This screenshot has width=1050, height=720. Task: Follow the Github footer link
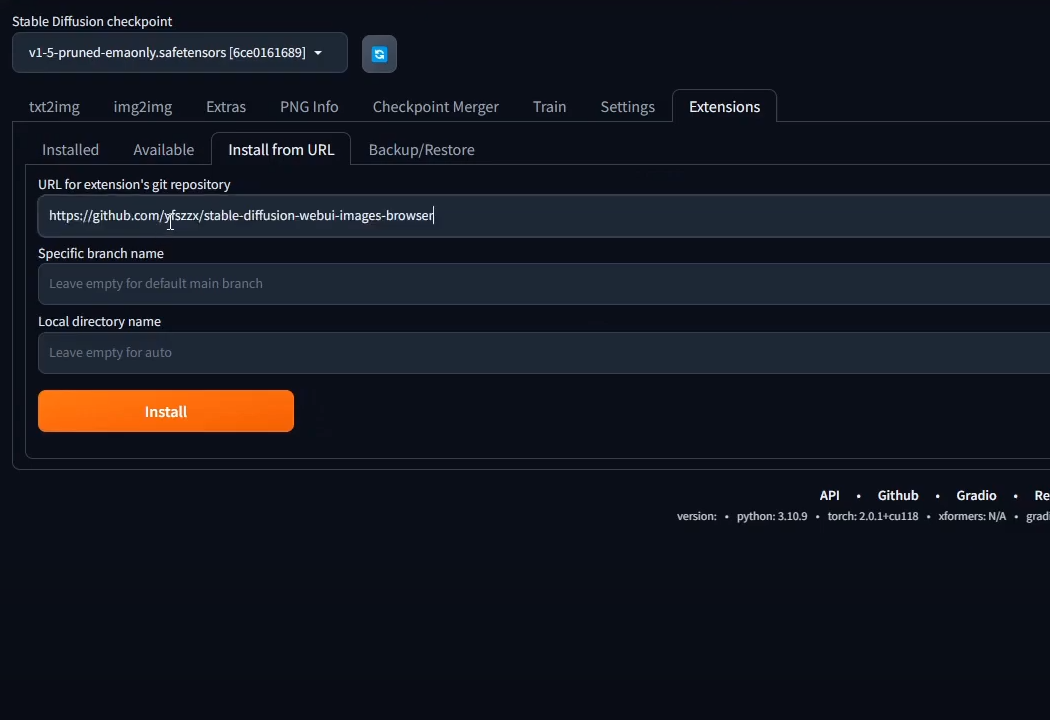click(x=897, y=496)
